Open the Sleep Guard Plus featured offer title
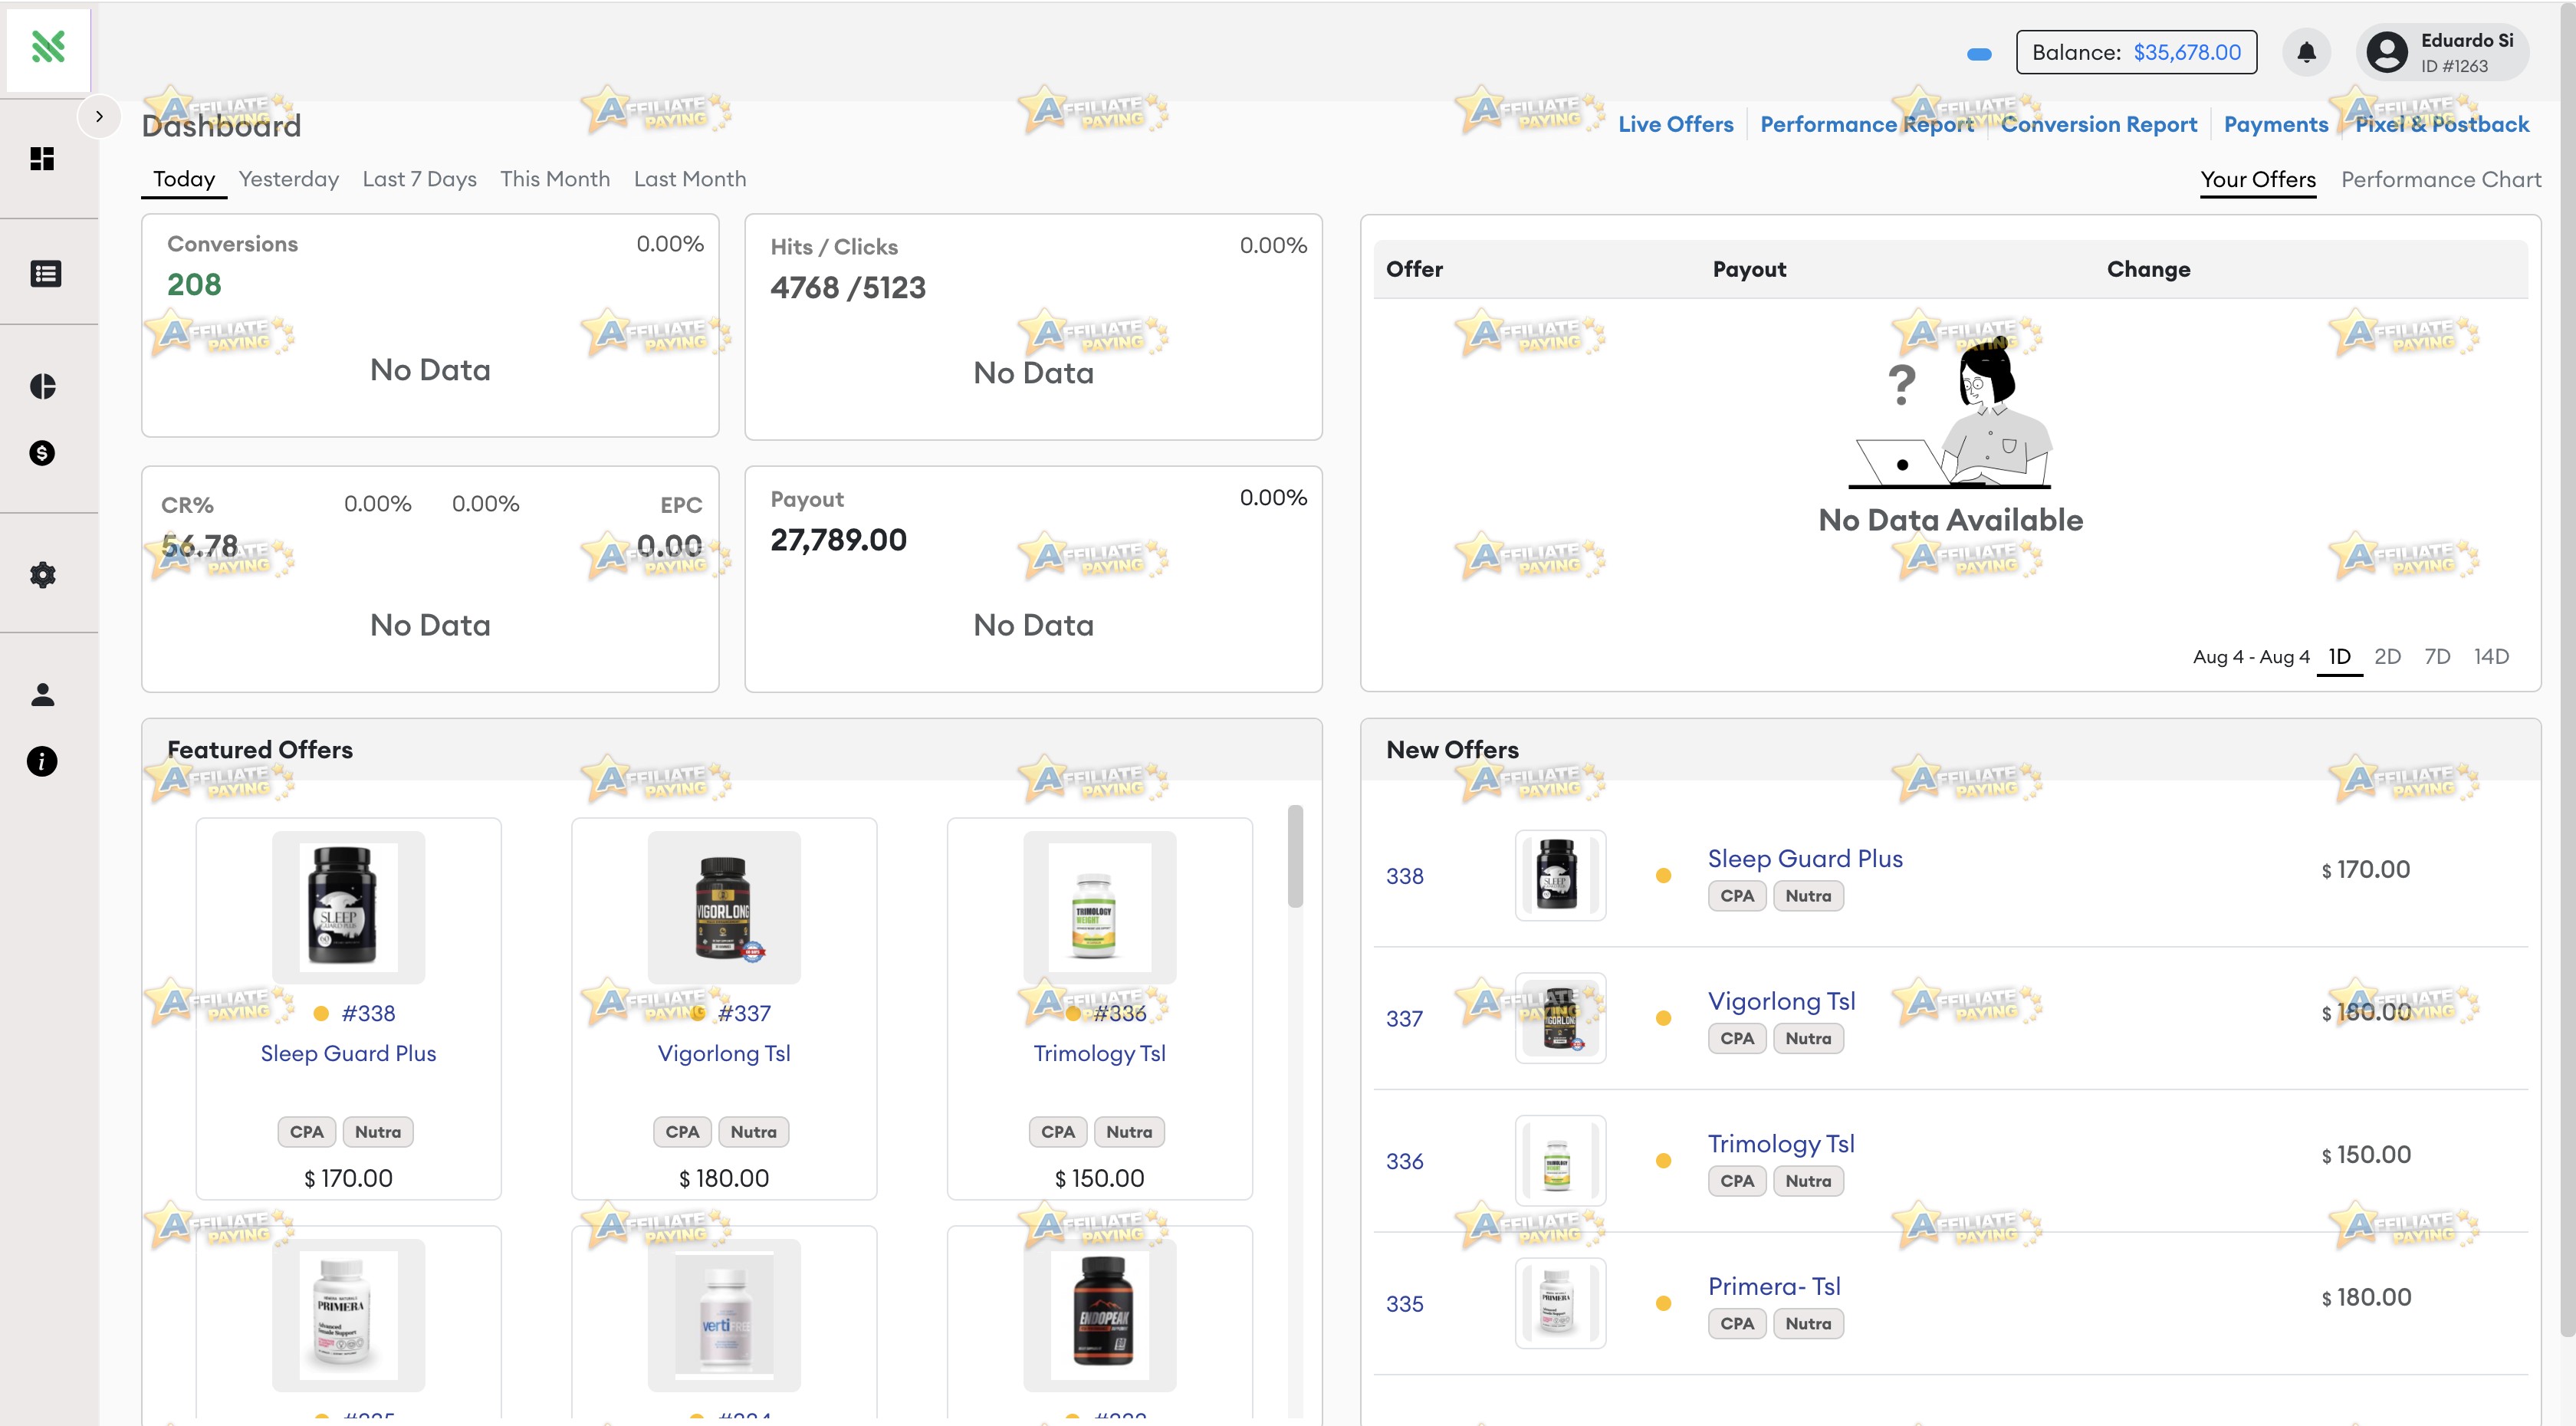 (x=348, y=1054)
